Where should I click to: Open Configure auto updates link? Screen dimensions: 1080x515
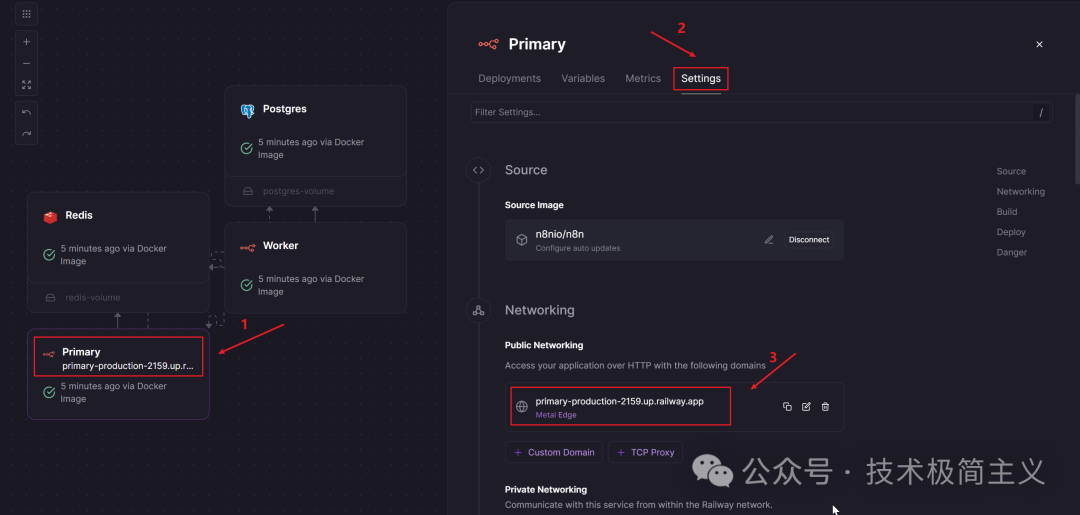coord(578,248)
